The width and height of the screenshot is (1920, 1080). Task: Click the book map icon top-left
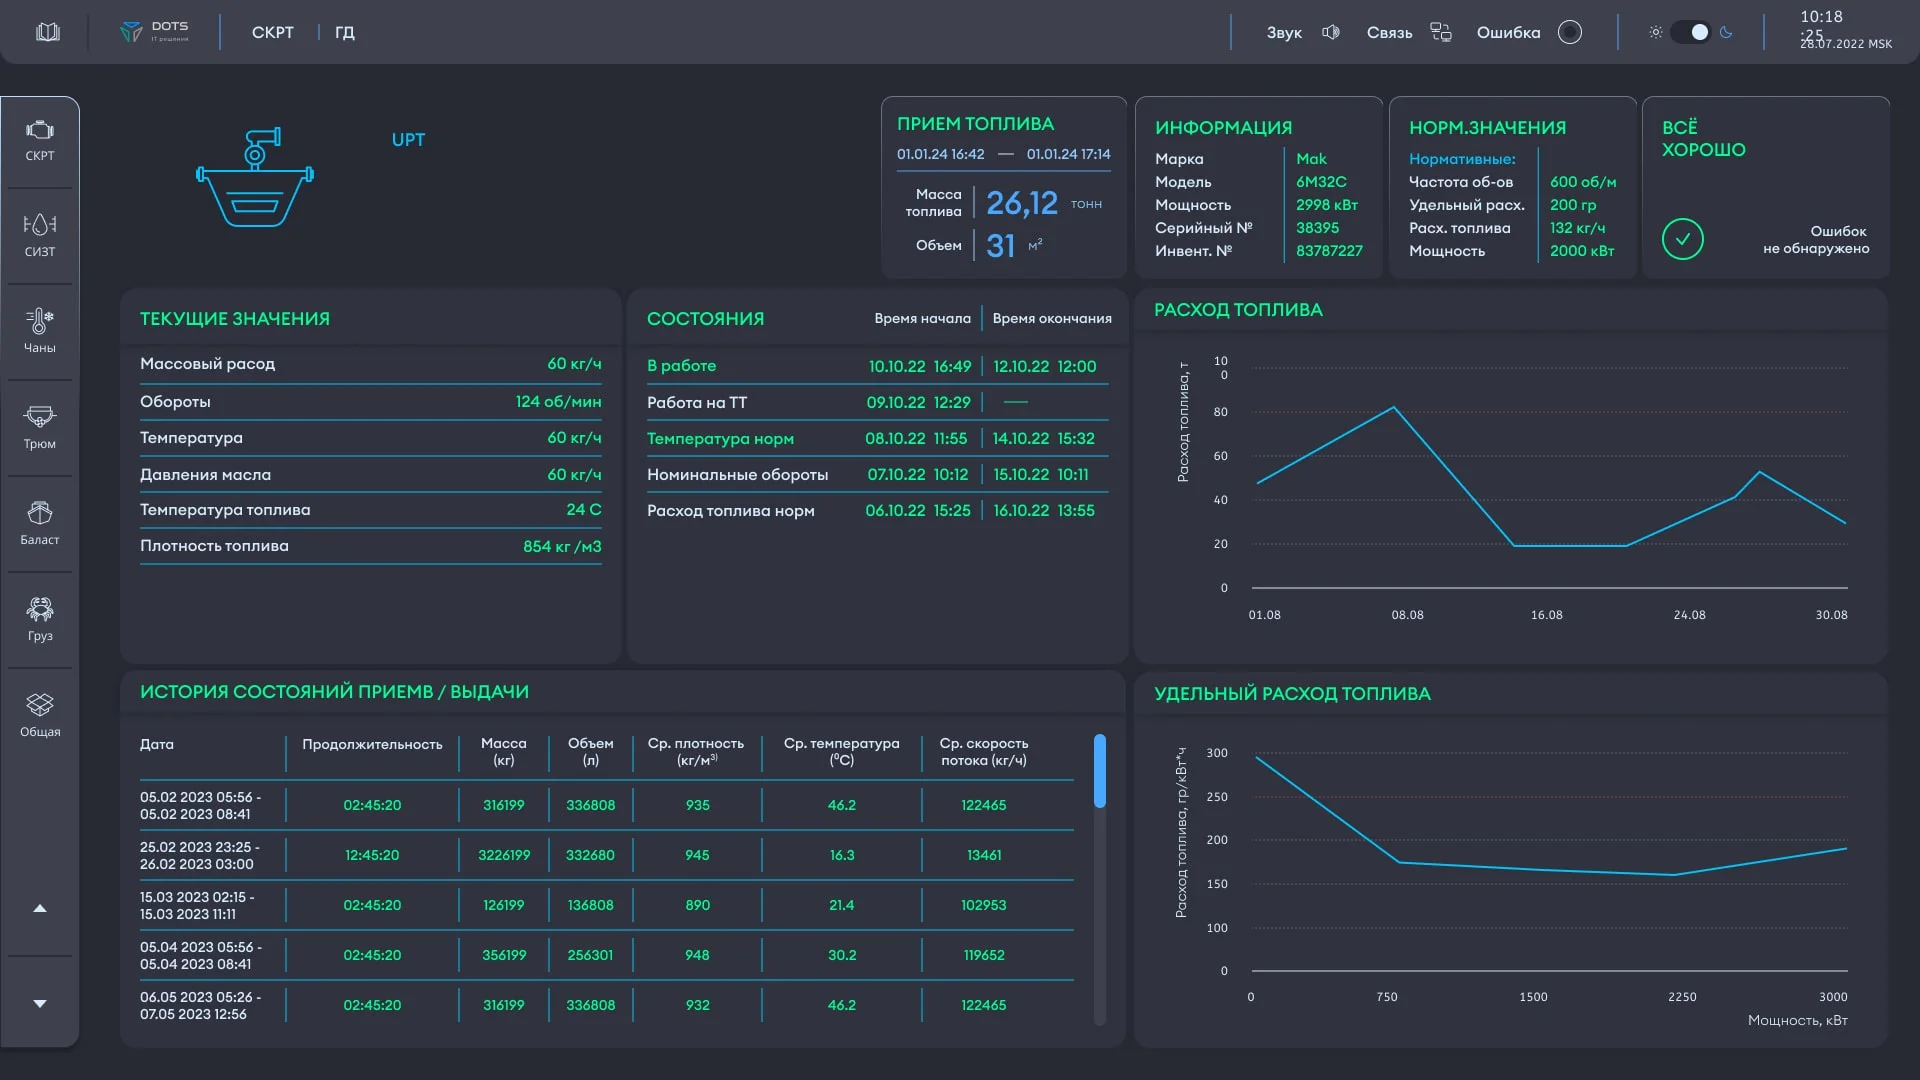[x=48, y=32]
